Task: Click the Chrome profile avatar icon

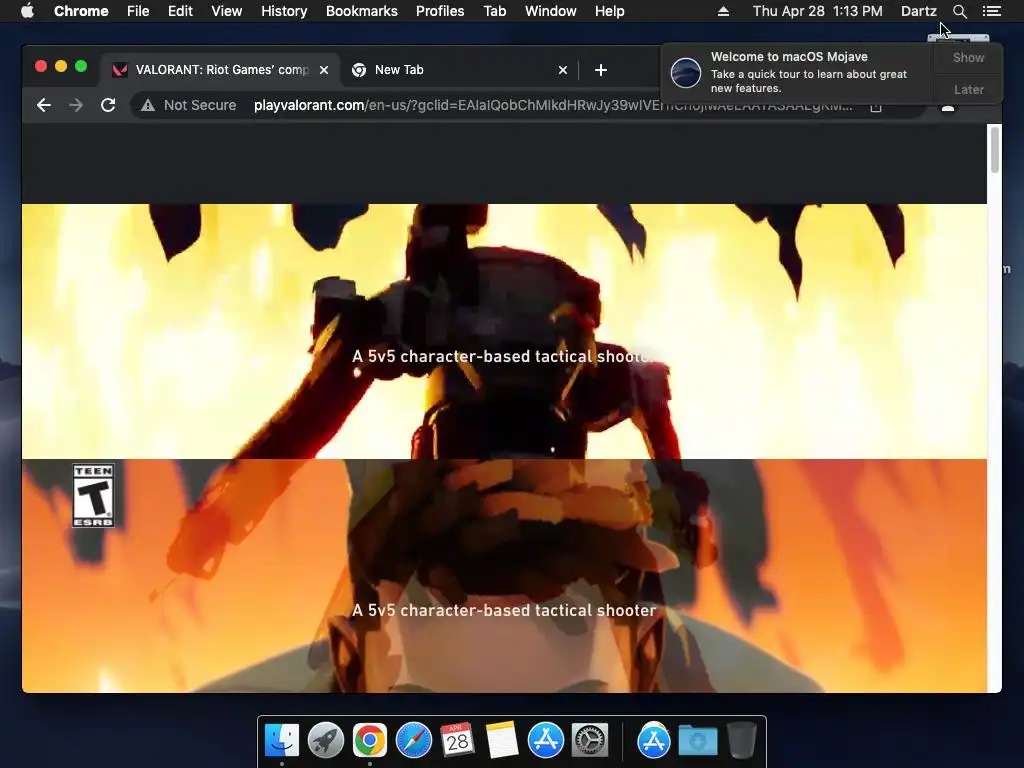Action: pyautogui.click(x=948, y=108)
